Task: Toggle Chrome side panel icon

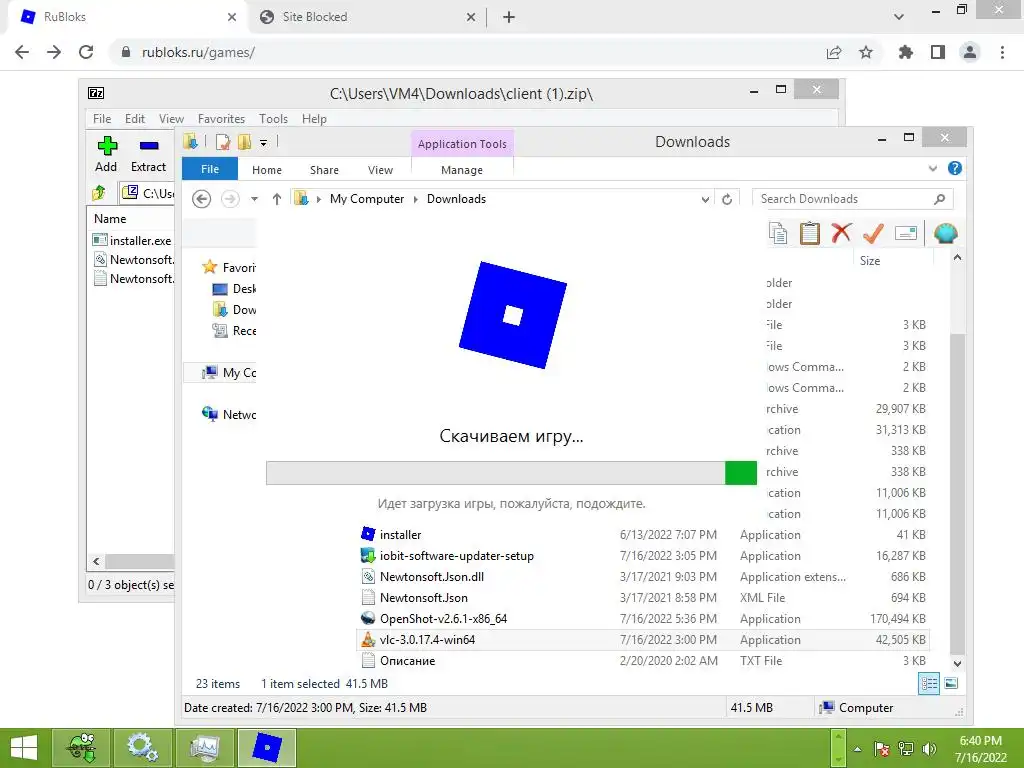Action: coord(938,52)
